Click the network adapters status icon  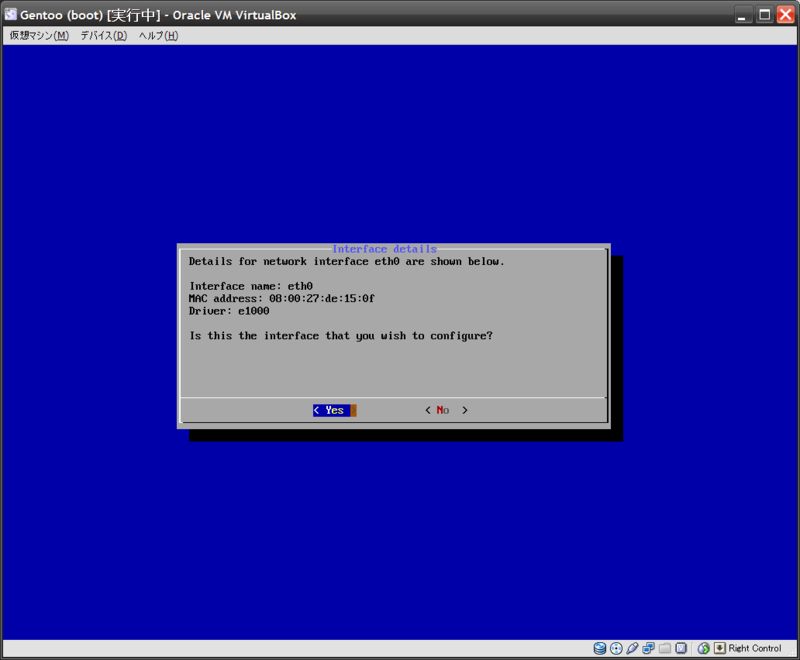click(x=648, y=648)
